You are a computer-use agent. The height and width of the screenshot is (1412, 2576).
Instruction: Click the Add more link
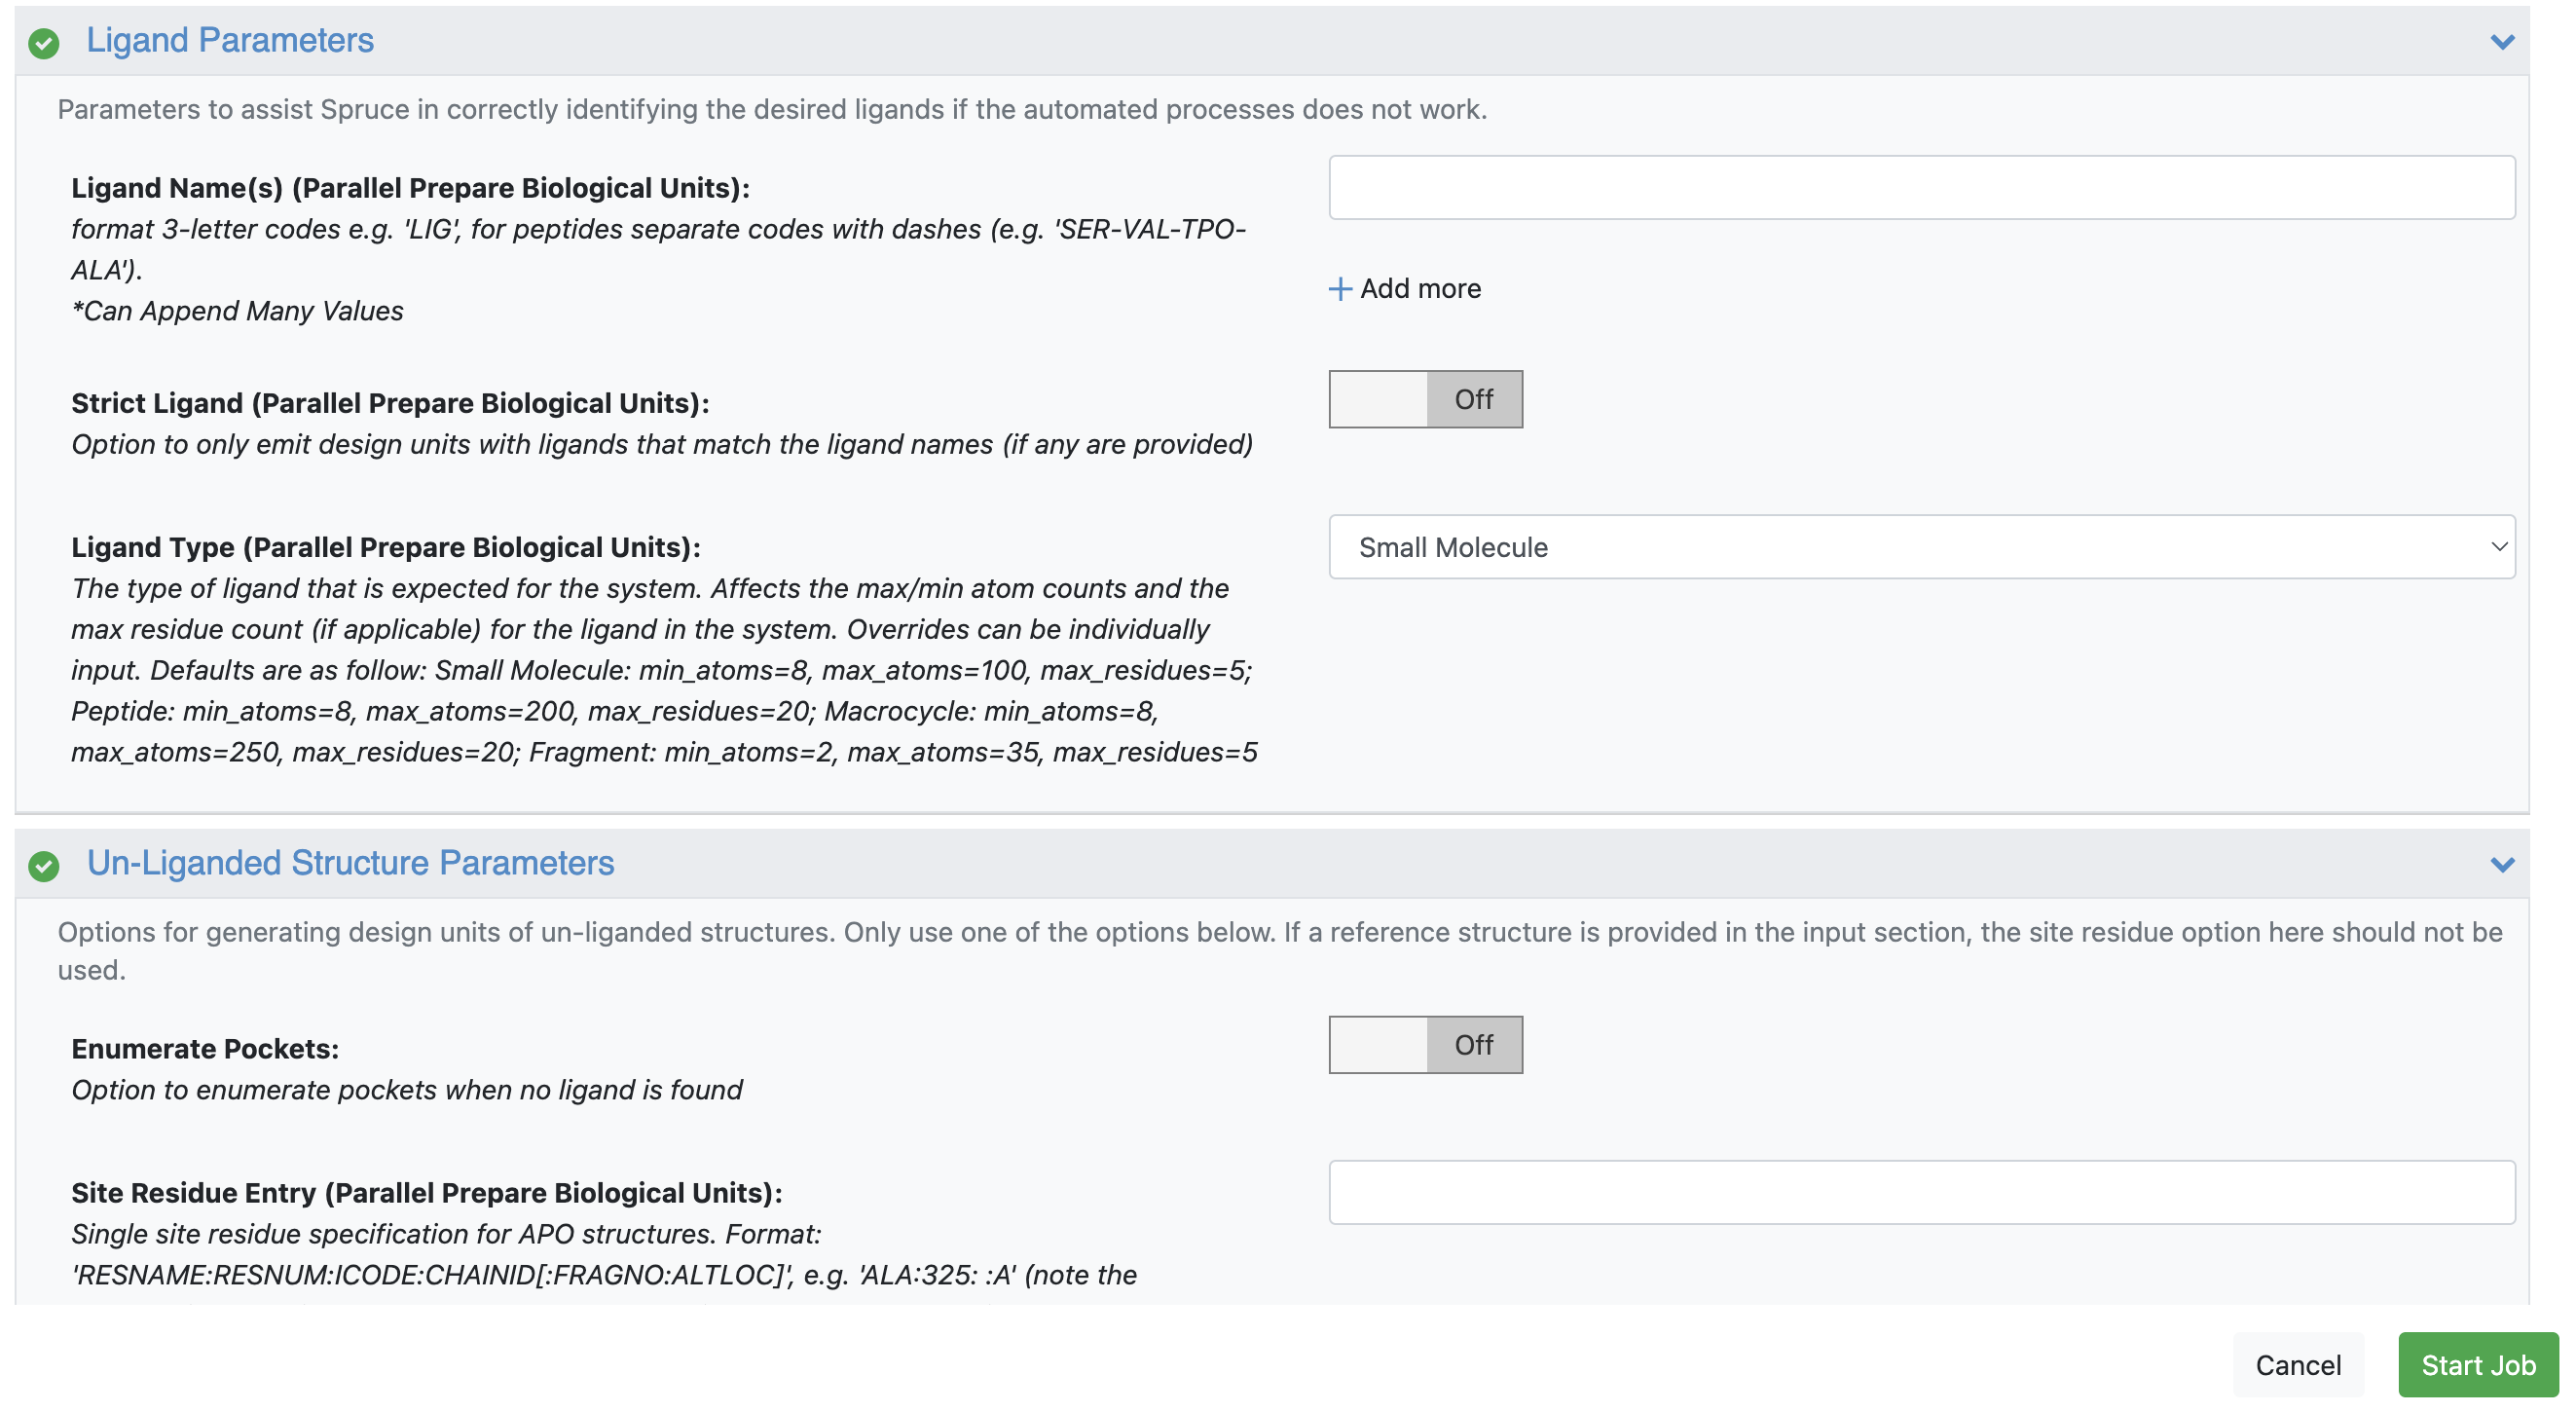coord(1419,289)
